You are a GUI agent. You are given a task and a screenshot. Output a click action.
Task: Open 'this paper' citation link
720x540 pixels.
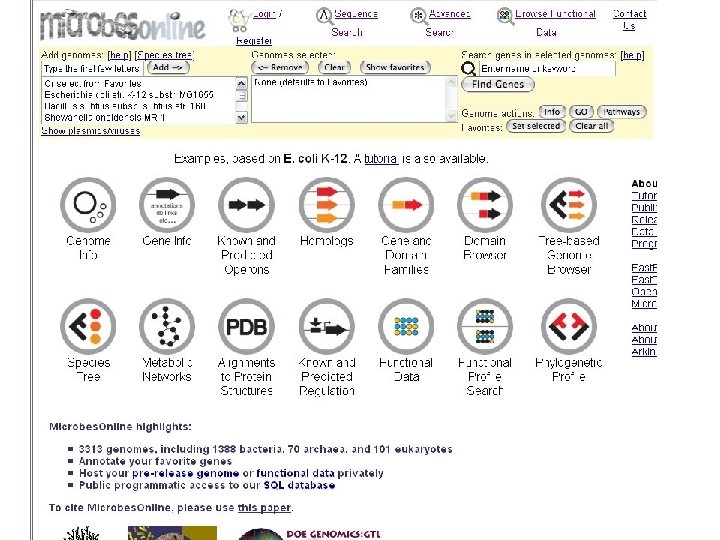point(264,507)
